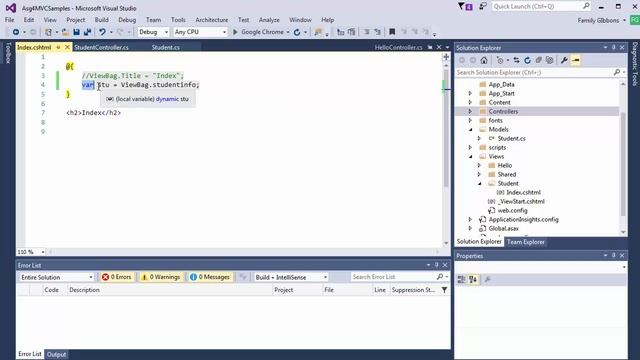Click the Save All toolbar icon
This screenshot has height=360, width=640.
point(87,32)
